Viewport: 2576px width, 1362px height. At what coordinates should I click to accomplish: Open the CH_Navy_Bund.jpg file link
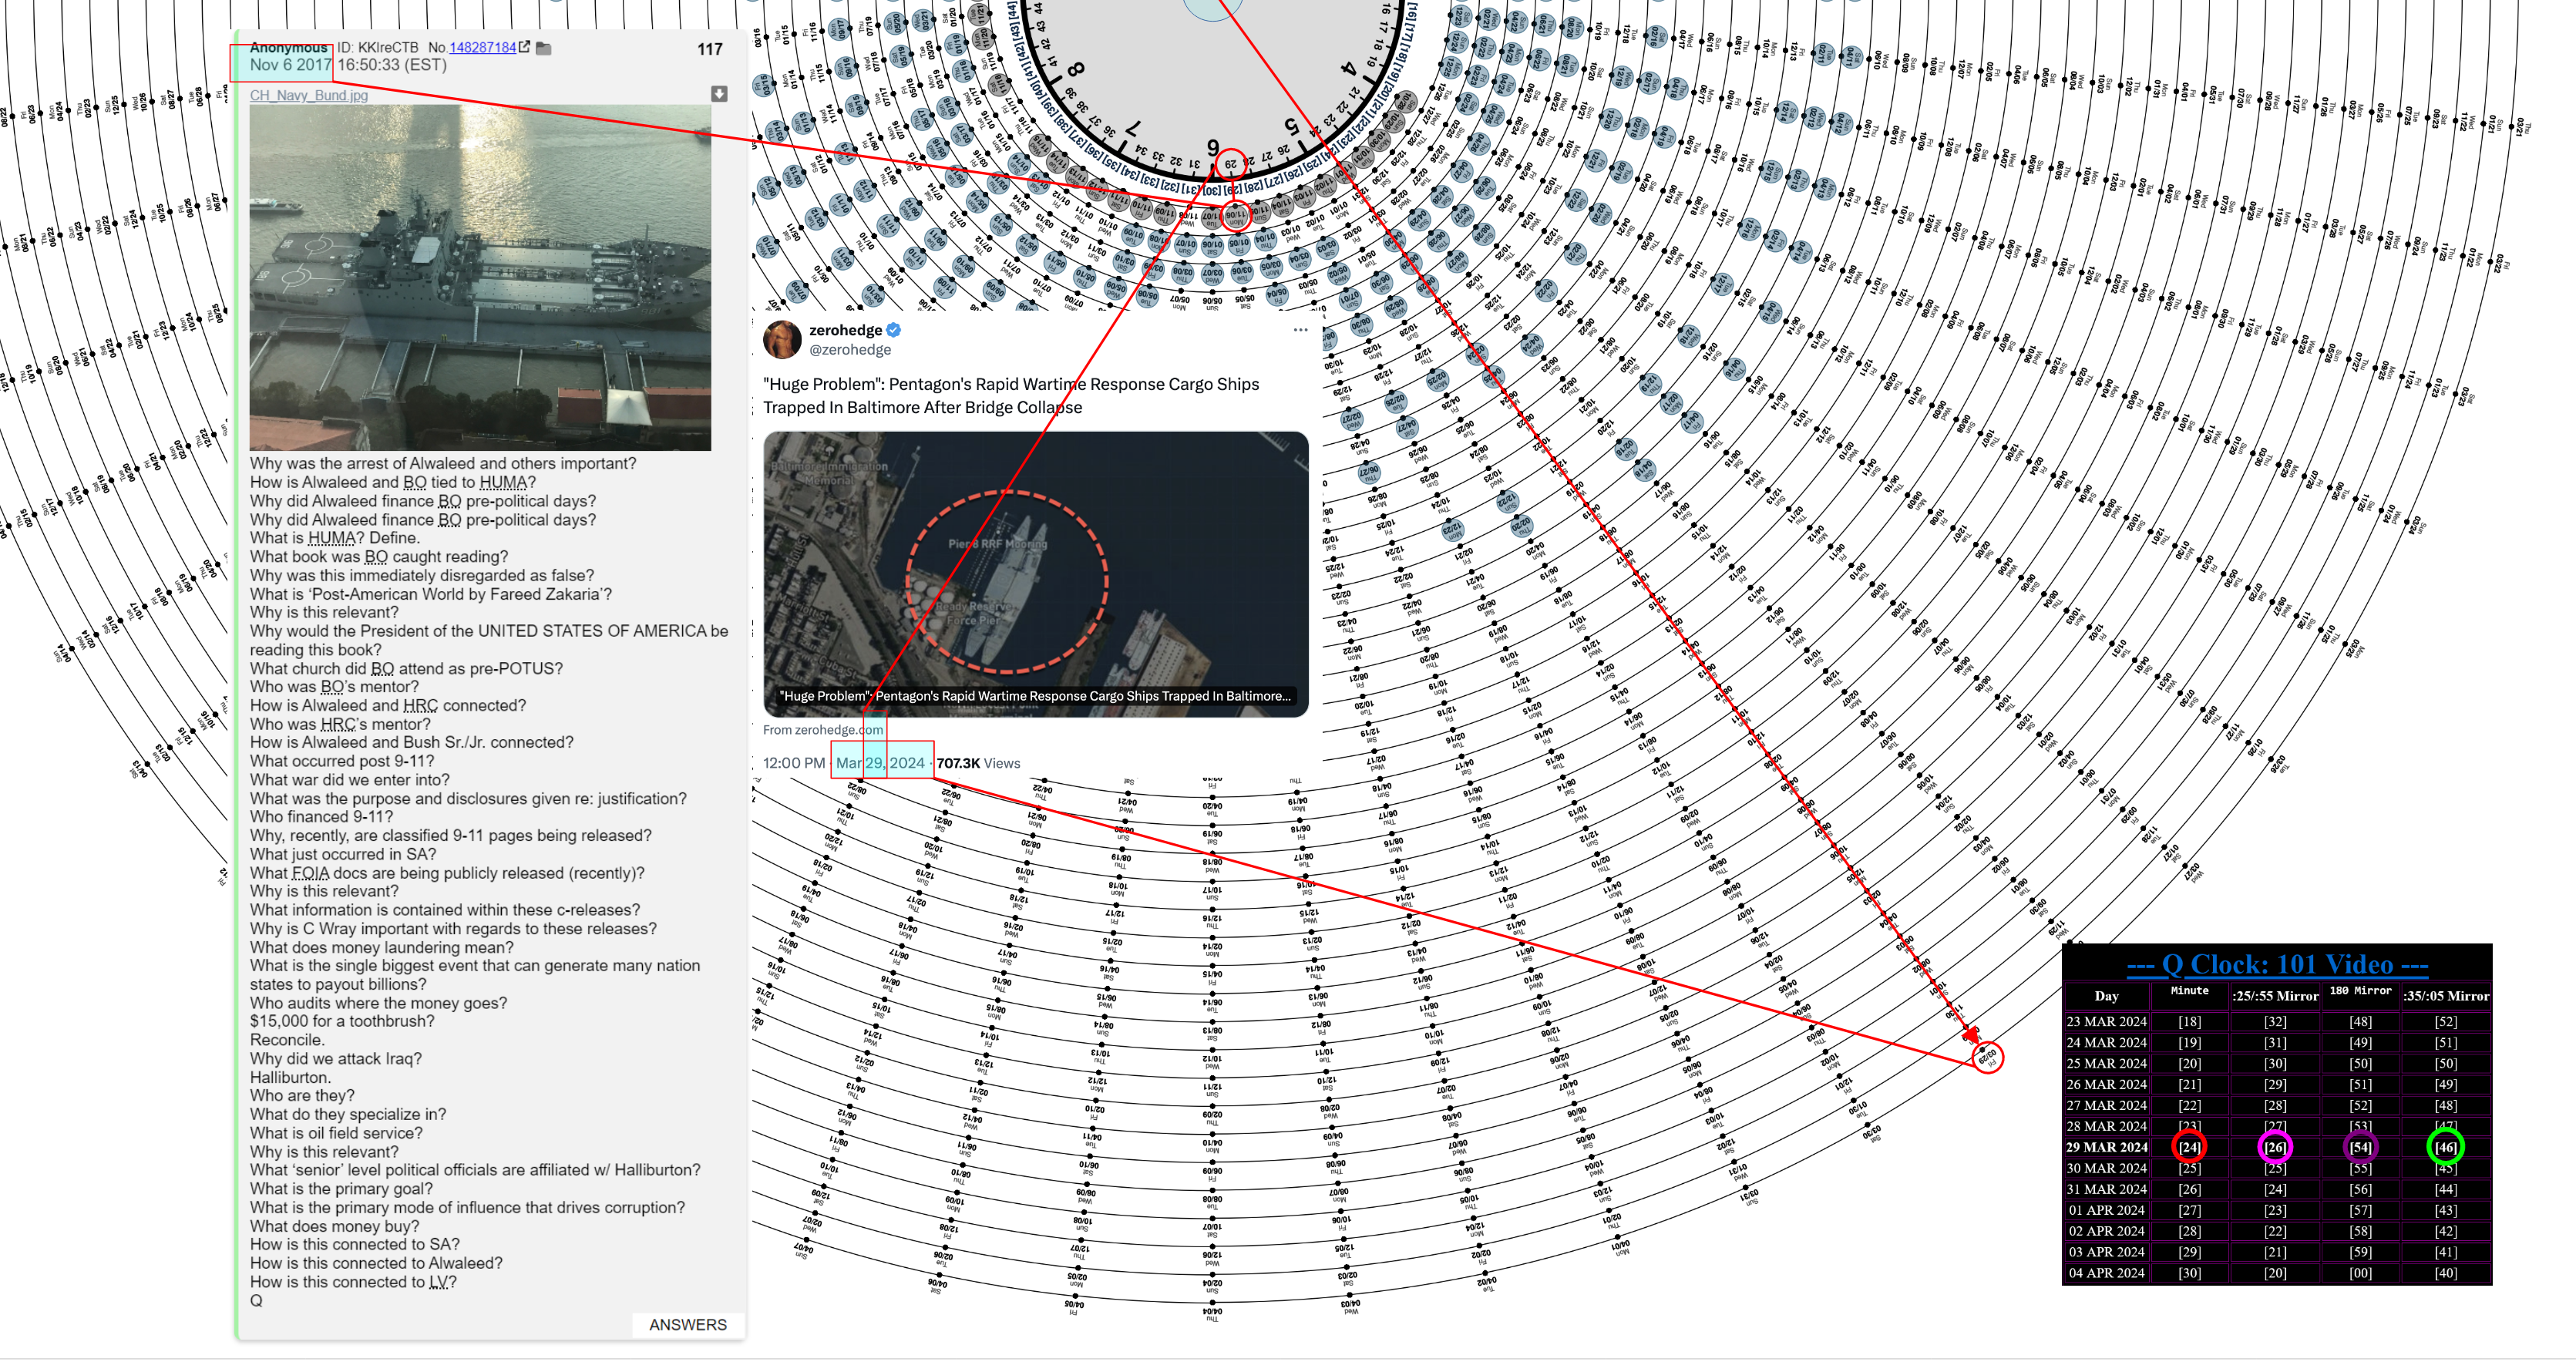[x=309, y=95]
